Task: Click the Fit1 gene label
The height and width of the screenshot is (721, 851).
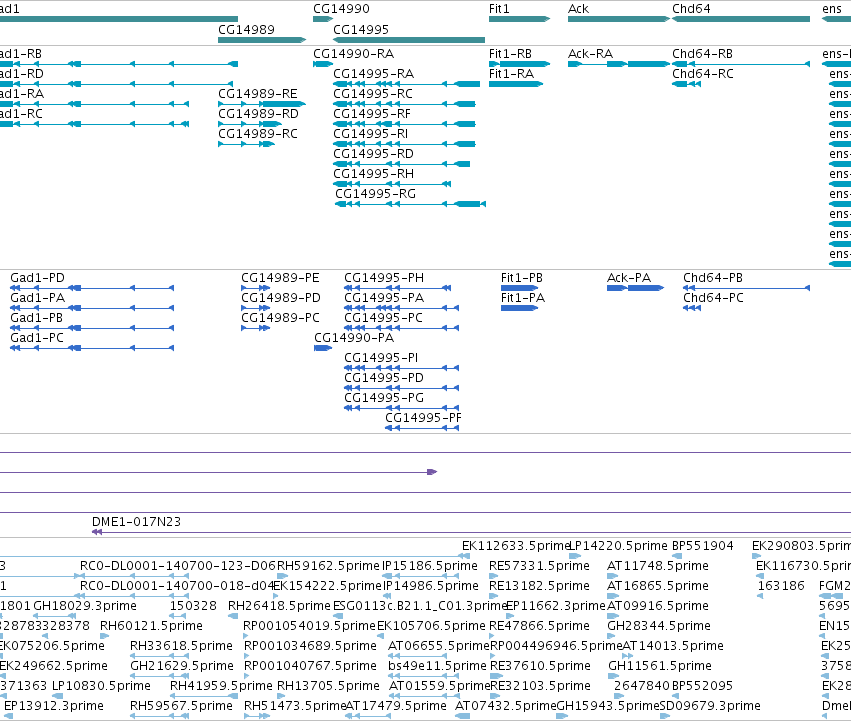Action: (x=499, y=9)
